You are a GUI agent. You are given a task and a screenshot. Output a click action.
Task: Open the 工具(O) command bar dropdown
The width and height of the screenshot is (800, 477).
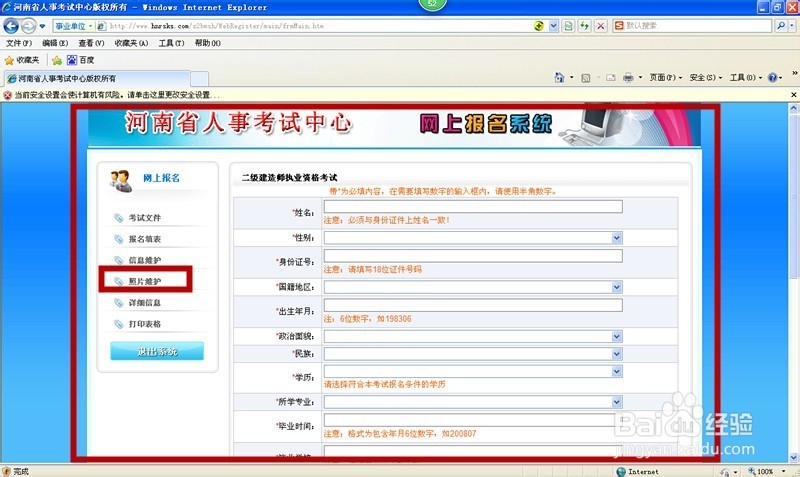745,78
